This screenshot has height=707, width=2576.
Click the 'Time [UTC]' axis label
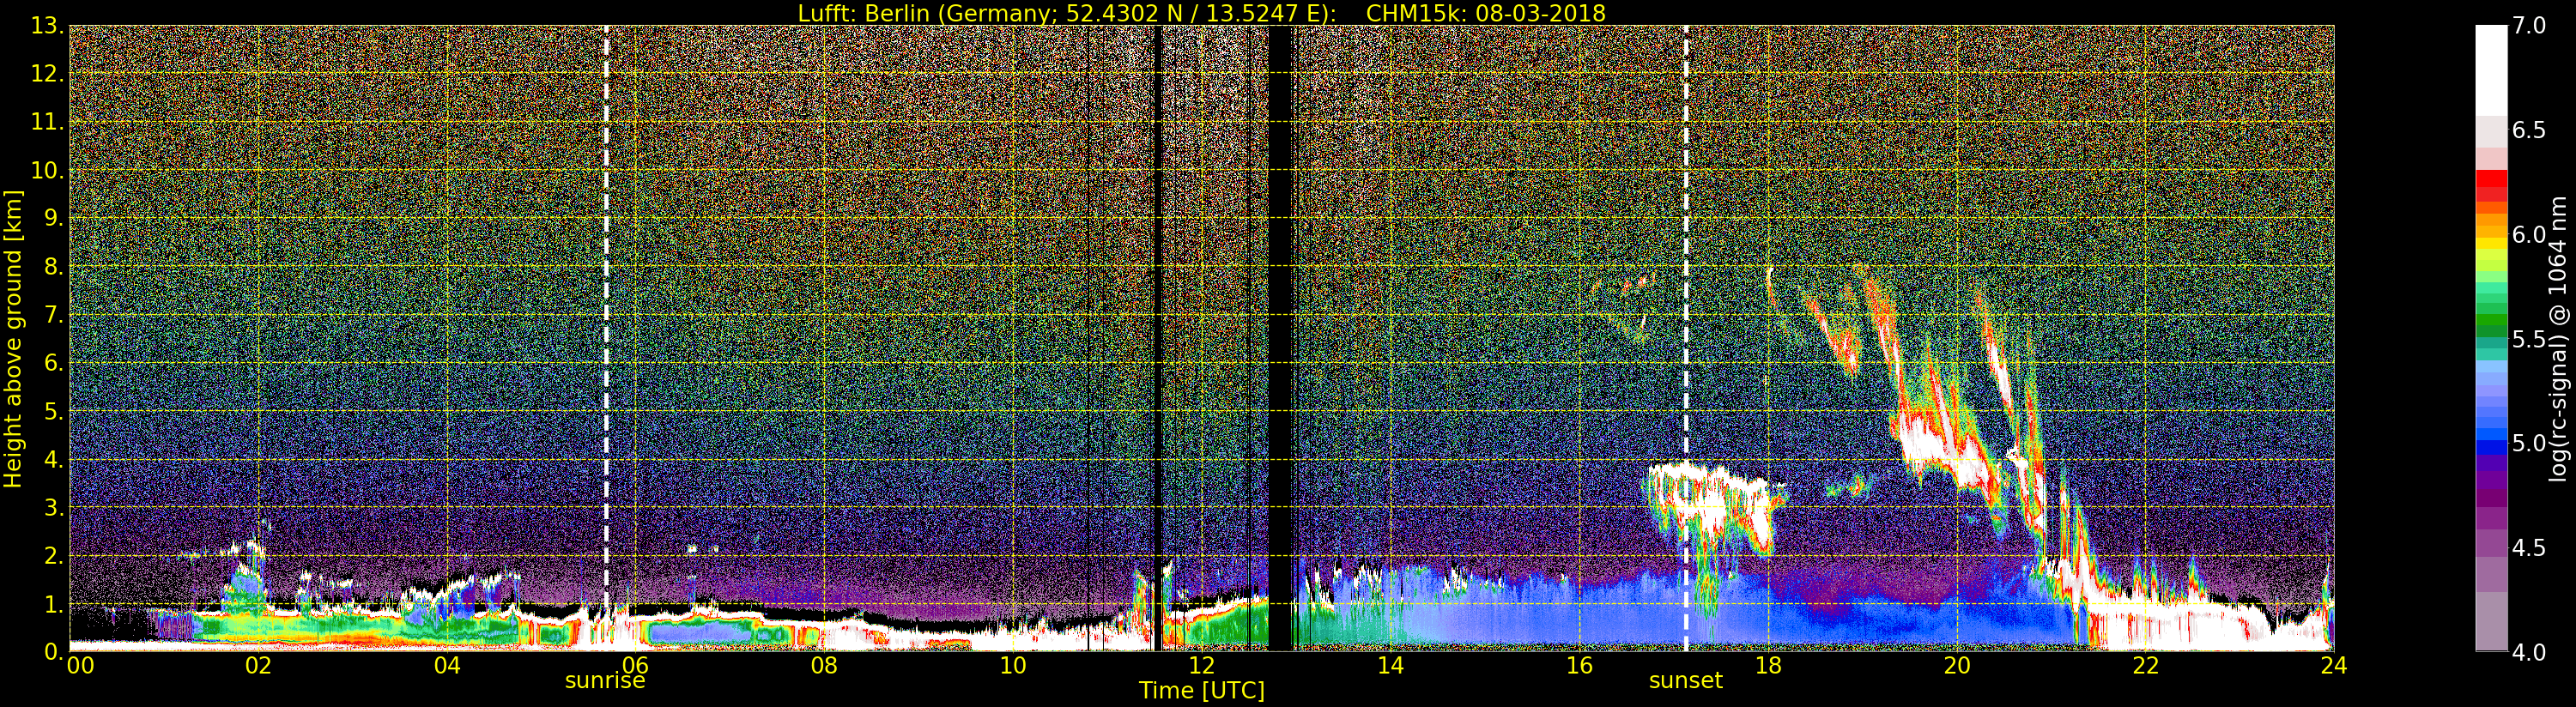[1201, 691]
